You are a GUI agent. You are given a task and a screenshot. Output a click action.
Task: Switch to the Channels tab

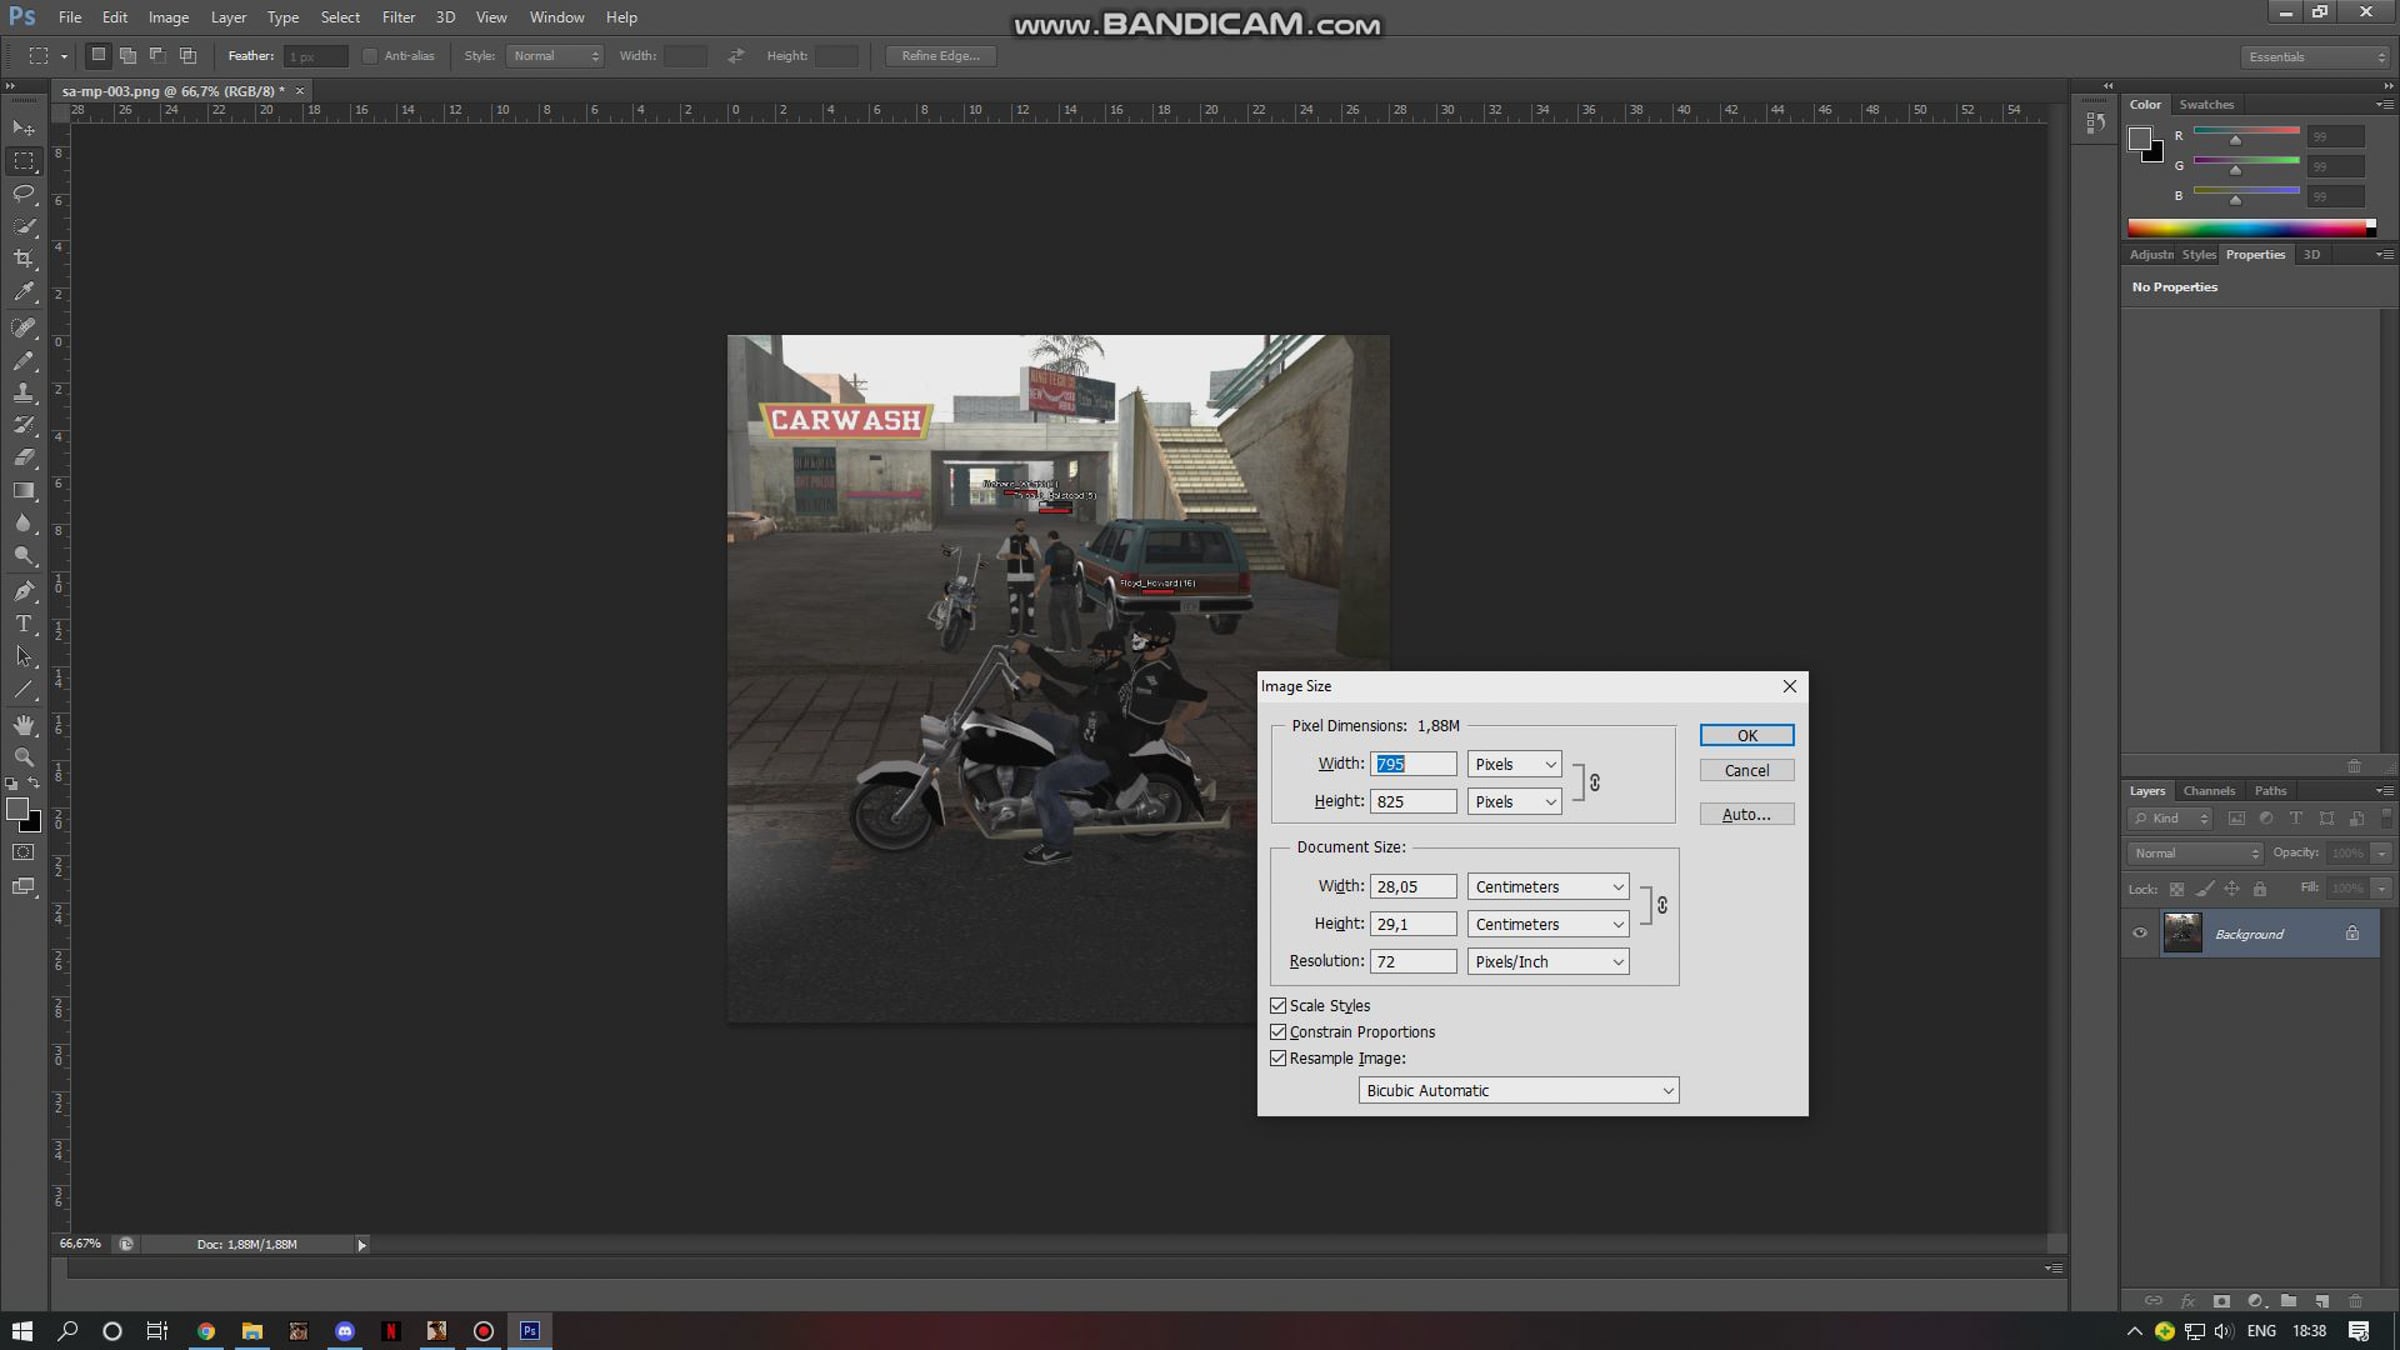tap(2208, 790)
